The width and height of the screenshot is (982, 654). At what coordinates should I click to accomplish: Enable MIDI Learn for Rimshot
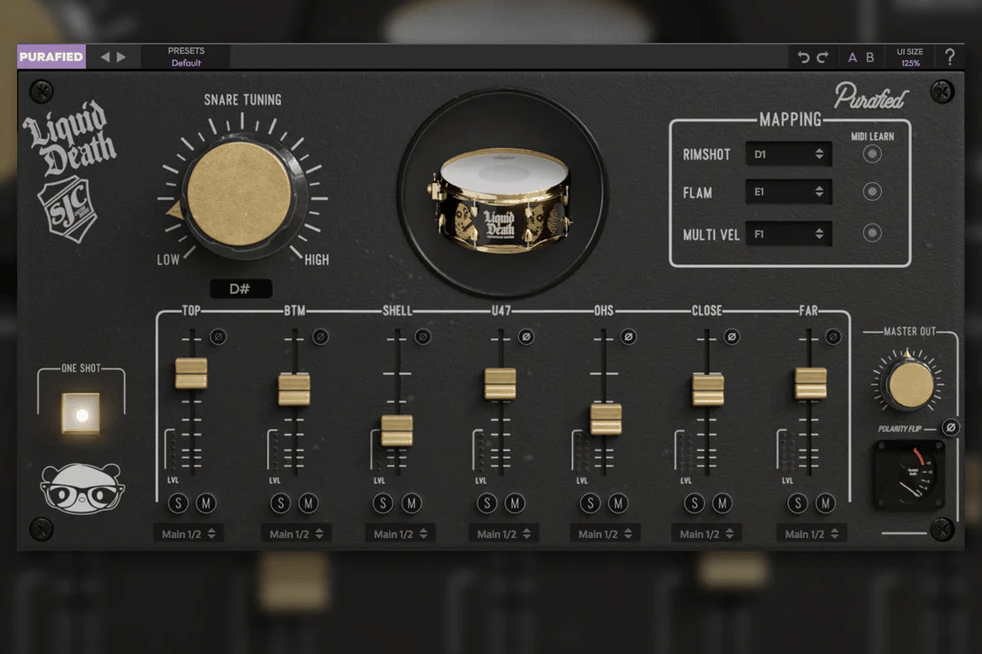pyautogui.click(x=872, y=153)
